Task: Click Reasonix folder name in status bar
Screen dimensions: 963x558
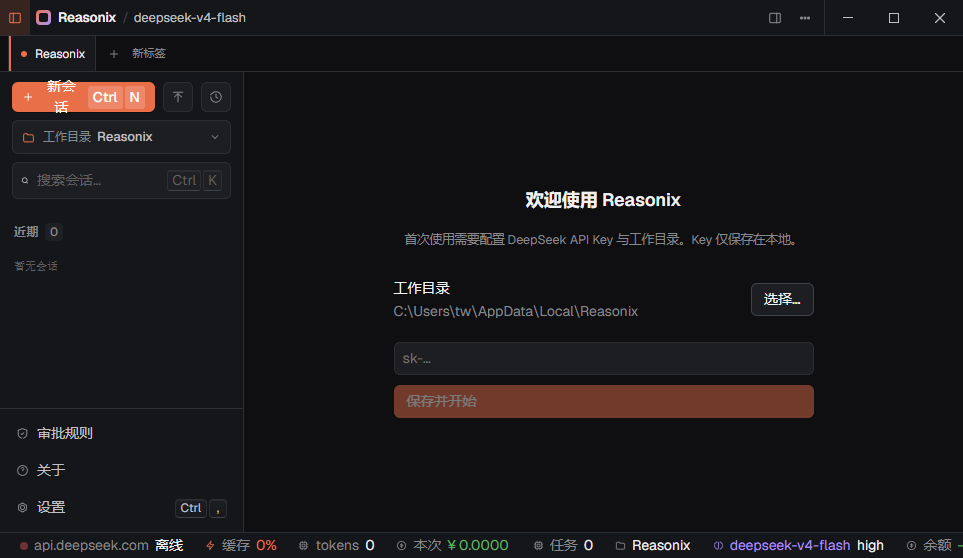Action: [661, 545]
